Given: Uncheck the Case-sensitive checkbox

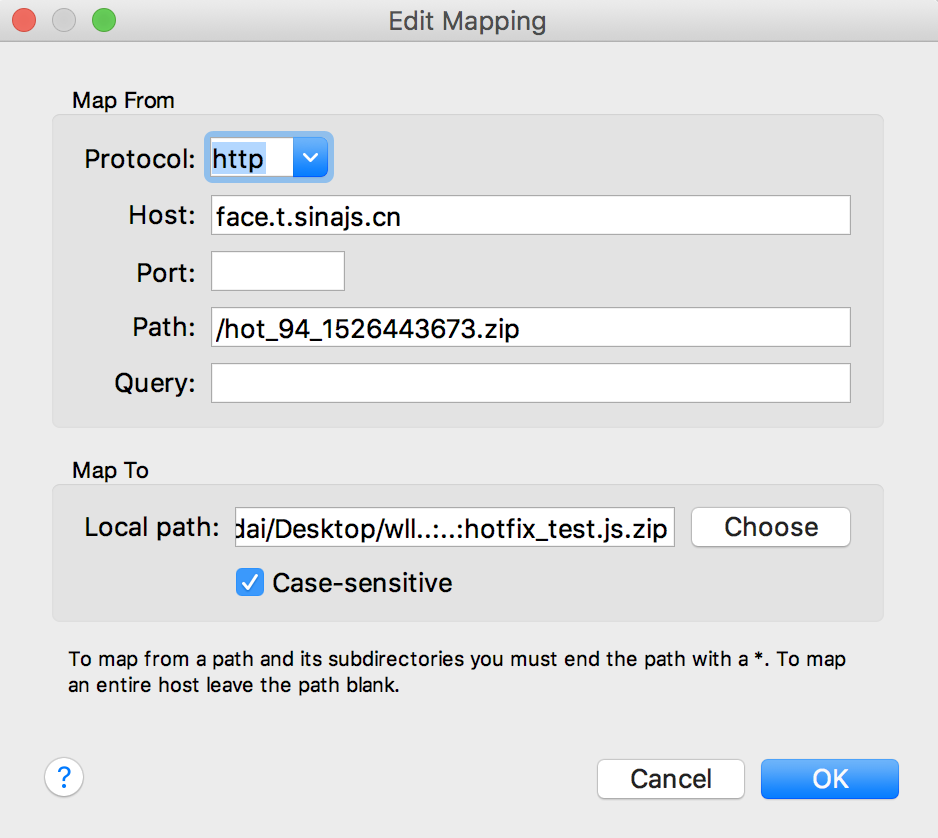Looking at the screenshot, I should [249, 582].
